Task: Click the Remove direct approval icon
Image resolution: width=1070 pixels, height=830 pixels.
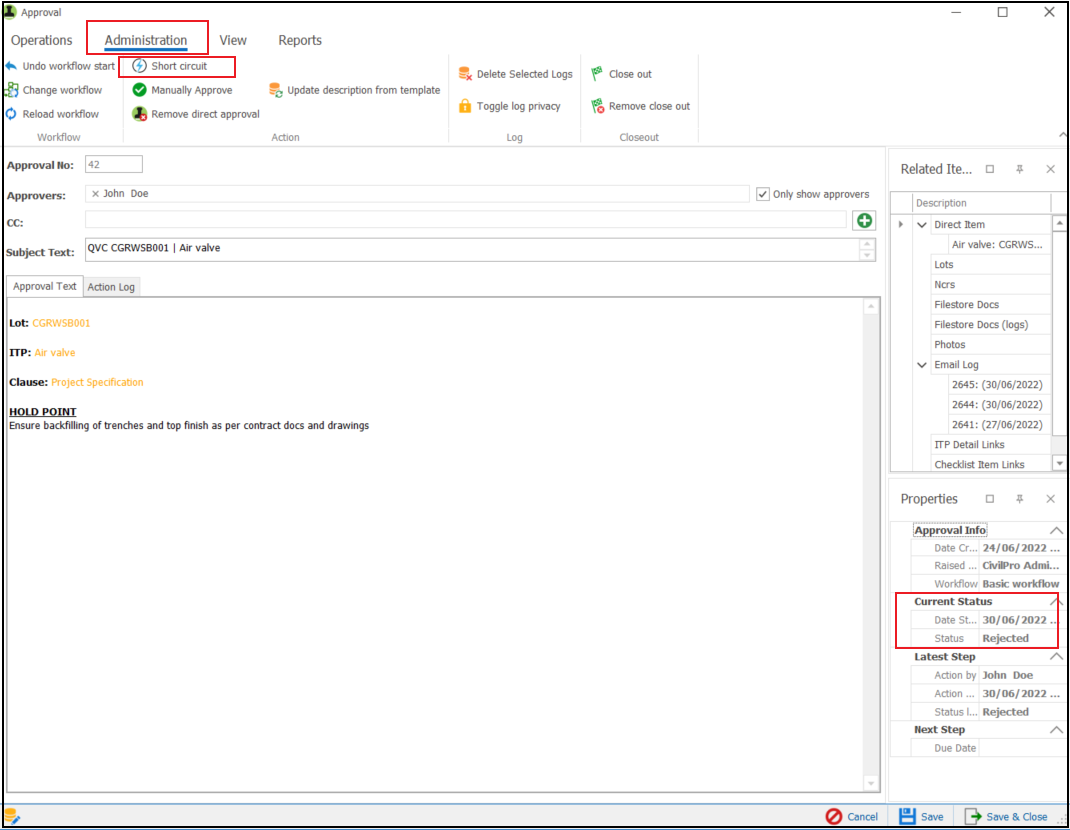Action: (140, 114)
